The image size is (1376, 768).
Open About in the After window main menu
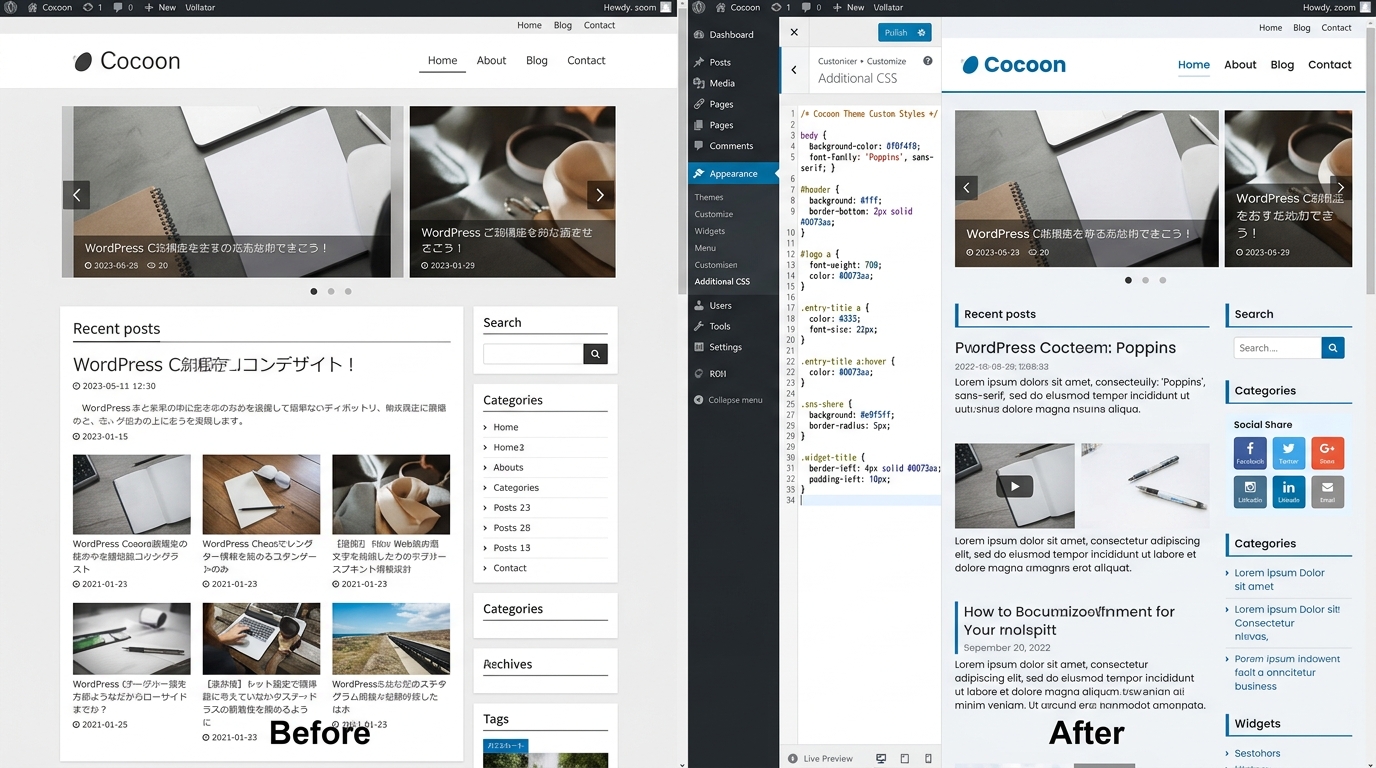1240,64
